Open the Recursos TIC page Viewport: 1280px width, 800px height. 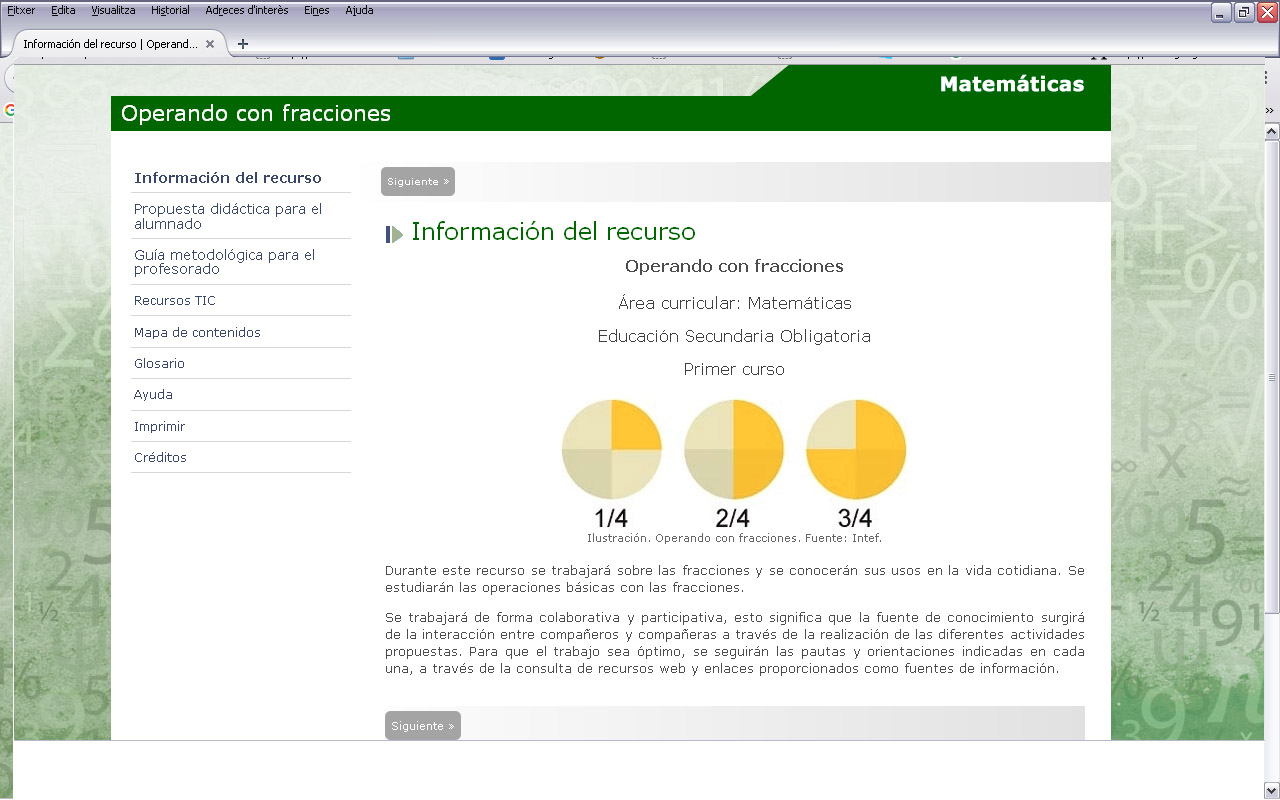coord(174,300)
